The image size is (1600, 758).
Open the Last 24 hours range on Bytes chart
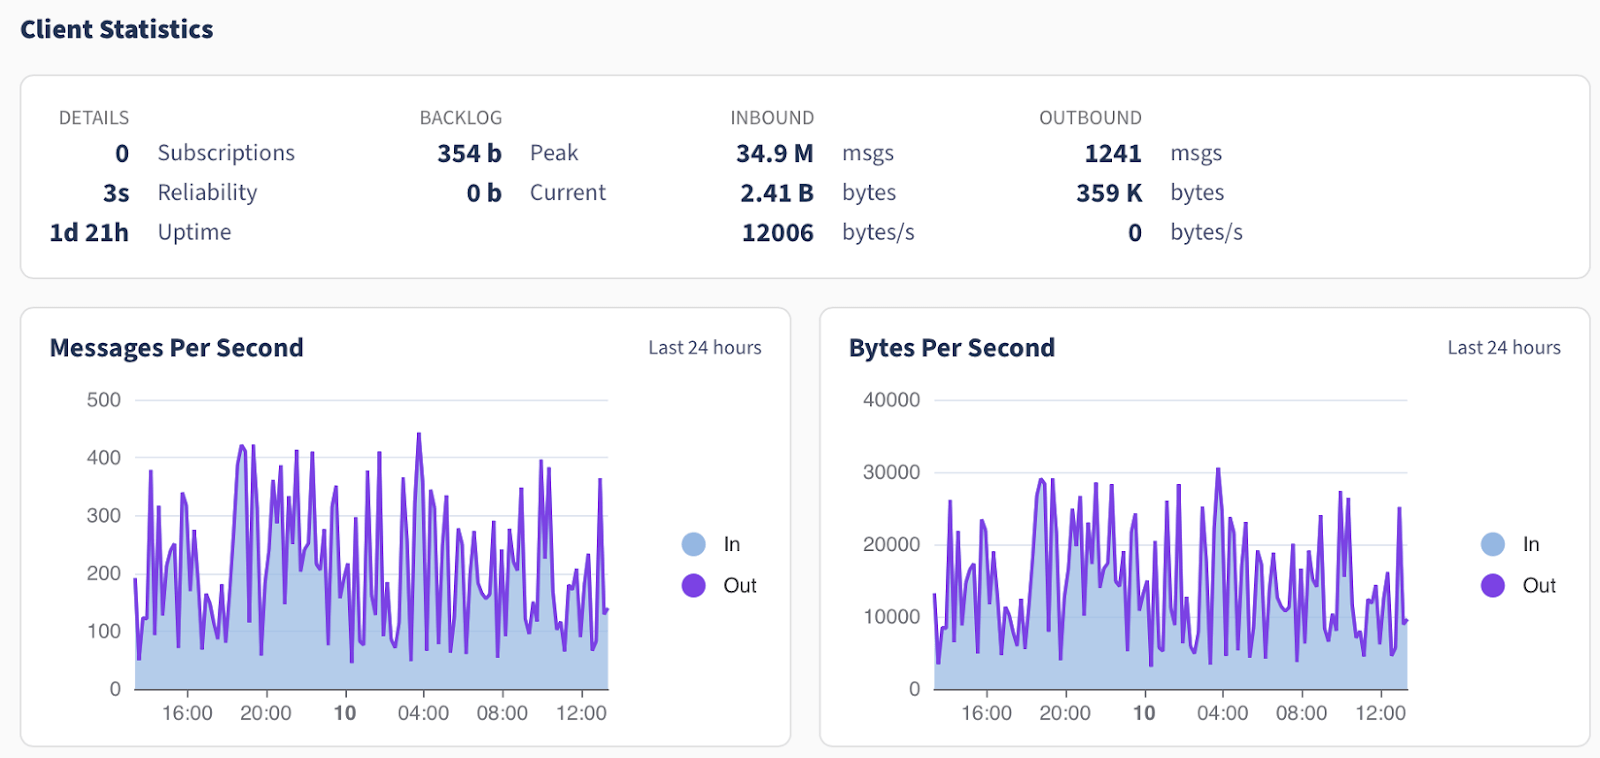(1503, 347)
